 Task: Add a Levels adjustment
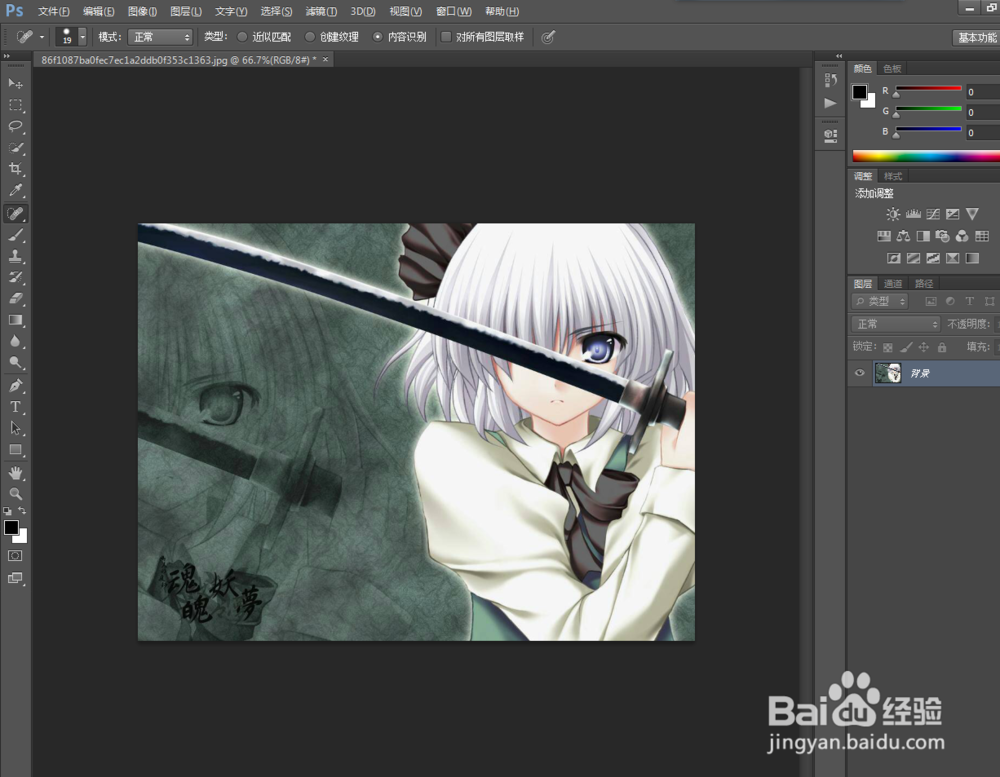pyautogui.click(x=913, y=214)
